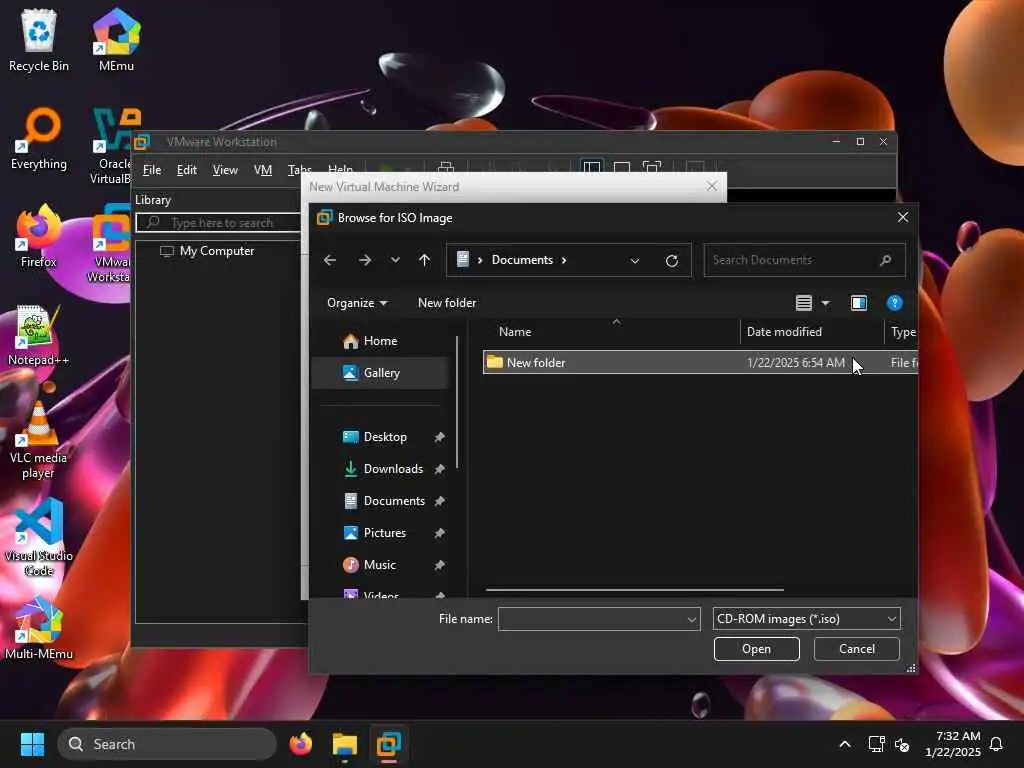Click New folder in the toolbar
The image size is (1024, 768).
[447, 303]
